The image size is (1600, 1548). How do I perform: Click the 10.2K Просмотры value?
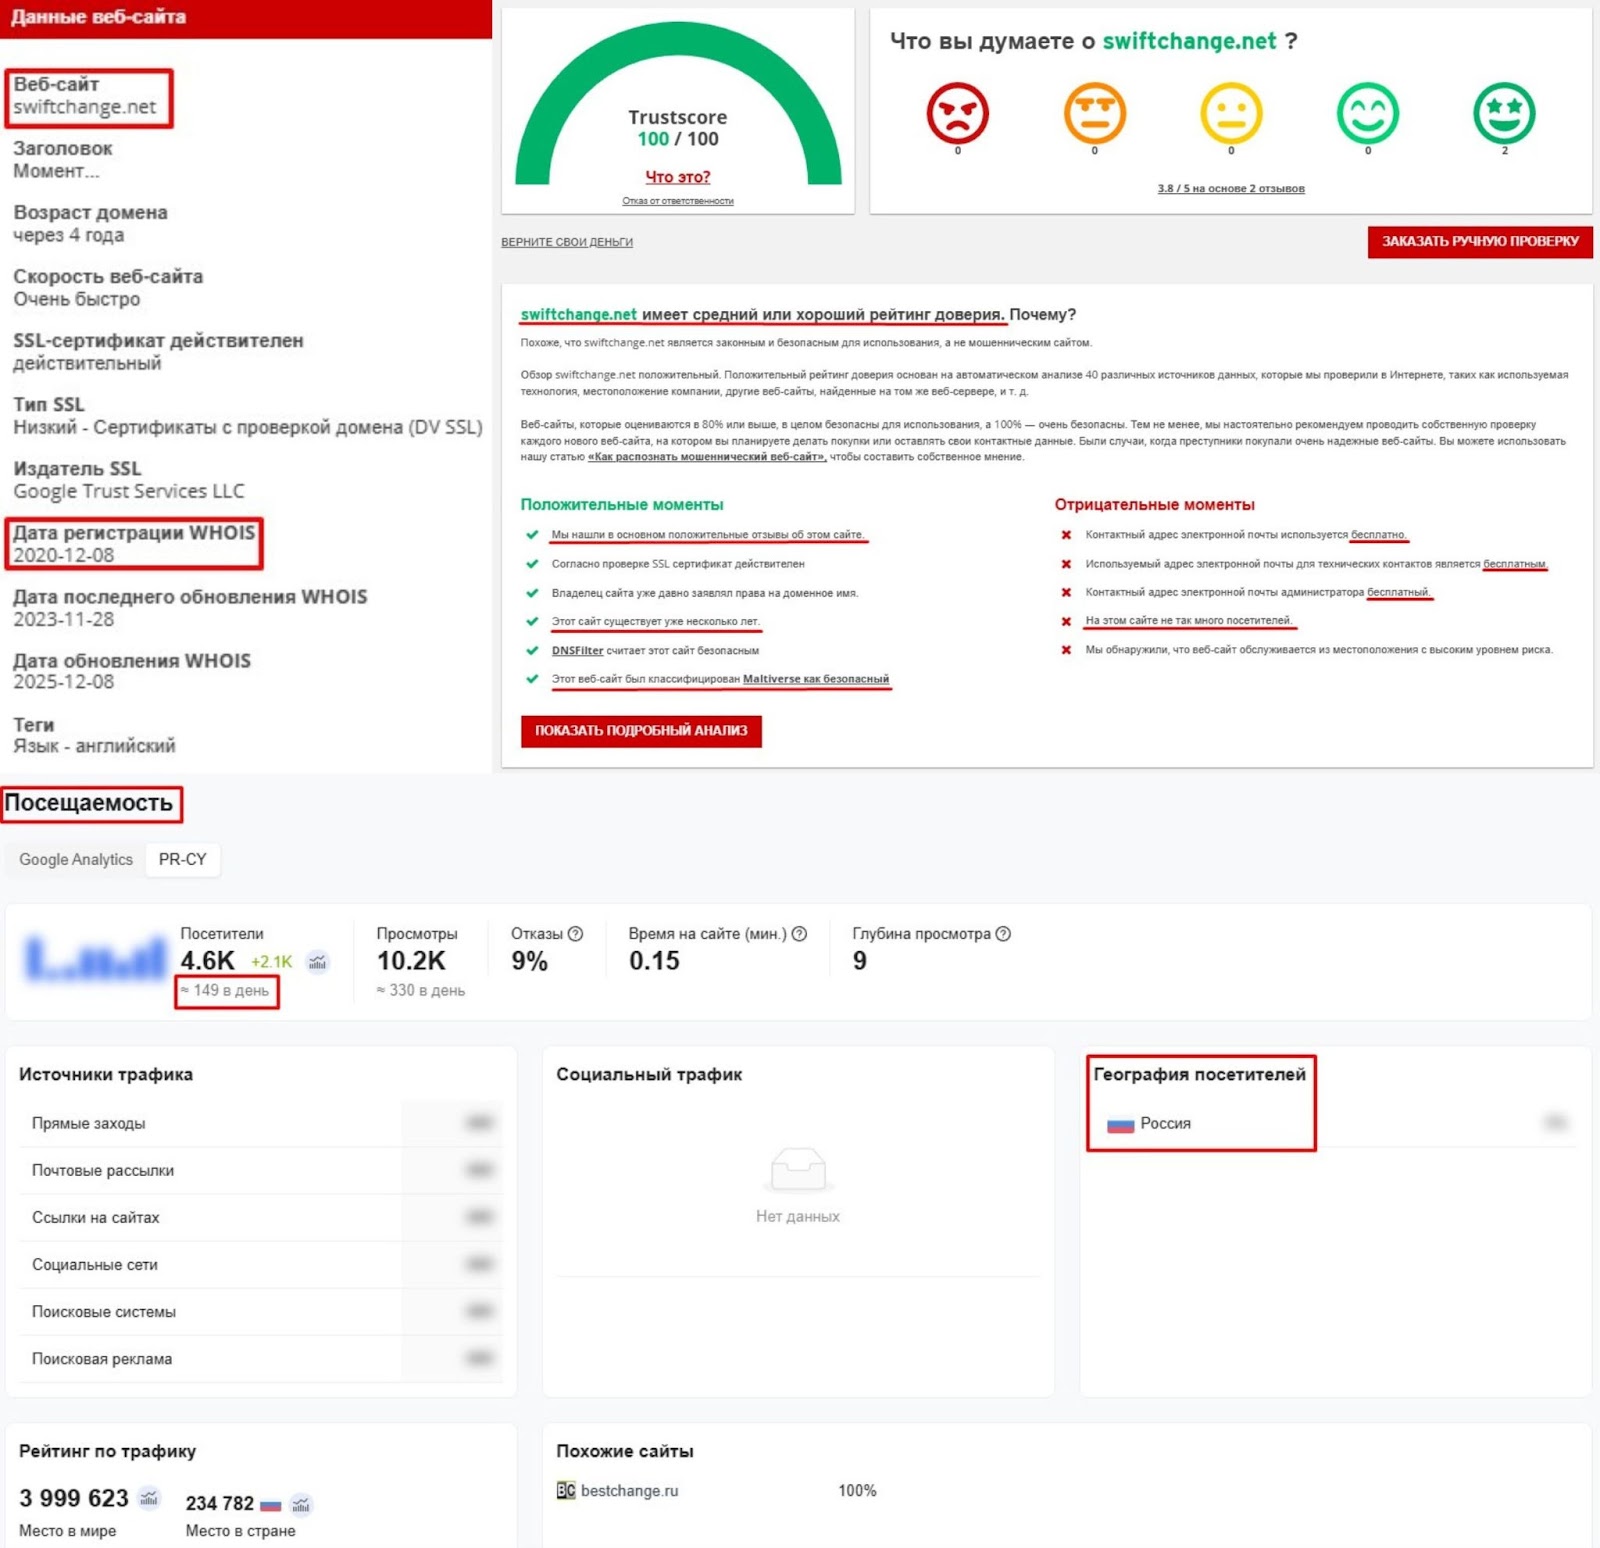tap(411, 961)
